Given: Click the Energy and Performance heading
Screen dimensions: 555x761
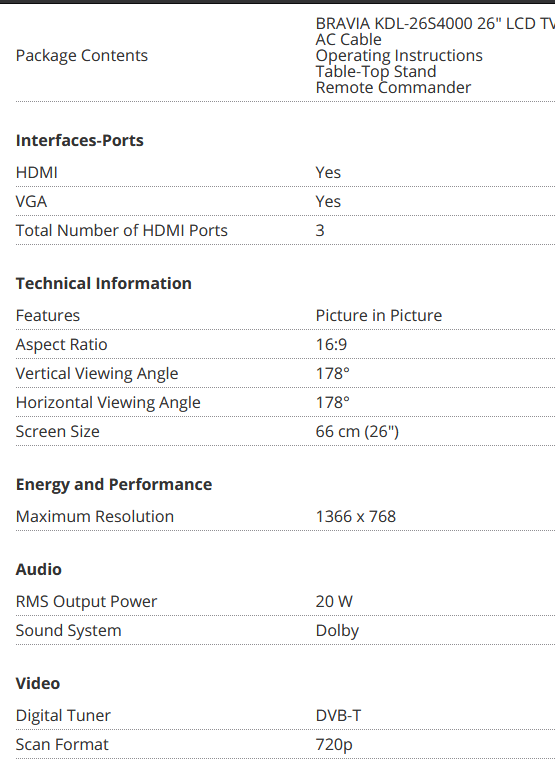Looking at the screenshot, I should [114, 484].
